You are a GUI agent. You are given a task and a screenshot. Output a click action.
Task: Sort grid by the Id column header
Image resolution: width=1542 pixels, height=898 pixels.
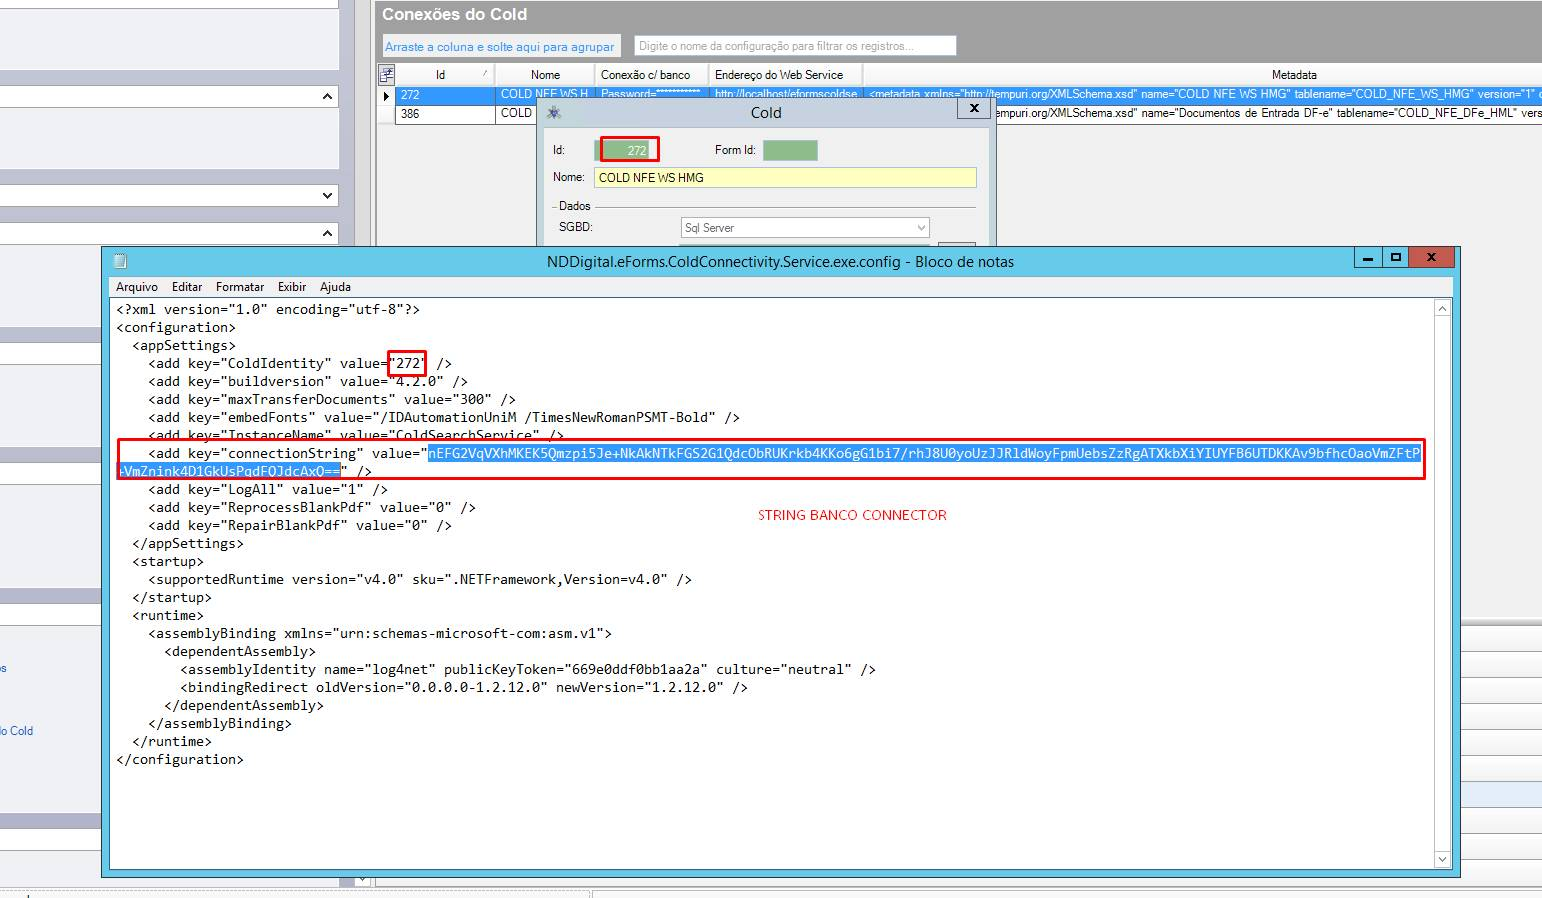(440, 75)
